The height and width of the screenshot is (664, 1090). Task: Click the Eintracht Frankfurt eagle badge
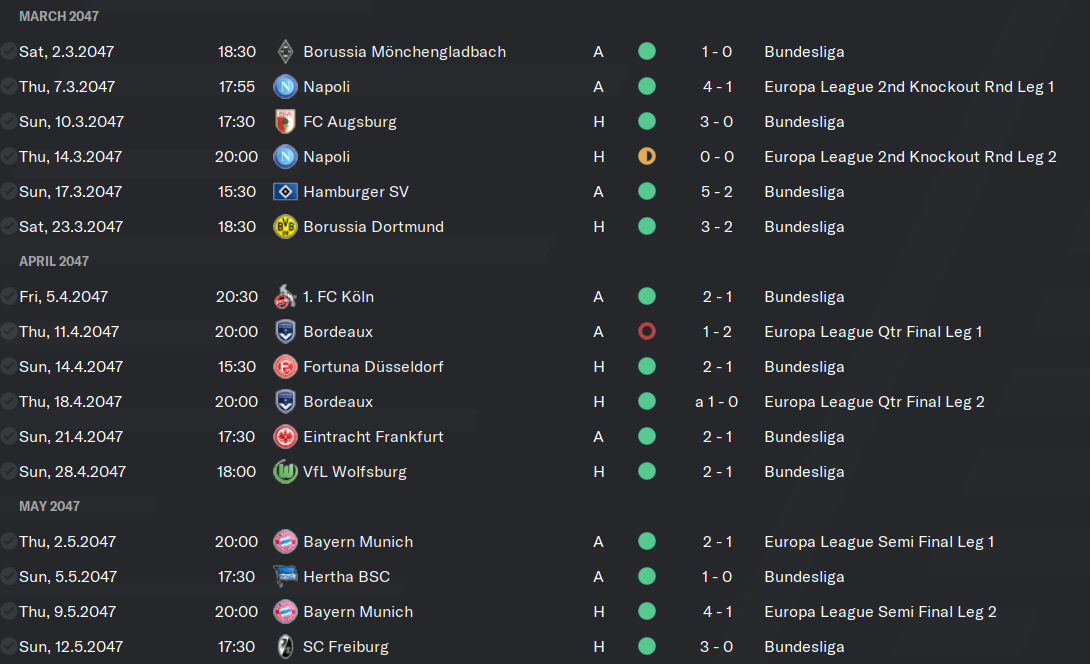[x=285, y=437]
